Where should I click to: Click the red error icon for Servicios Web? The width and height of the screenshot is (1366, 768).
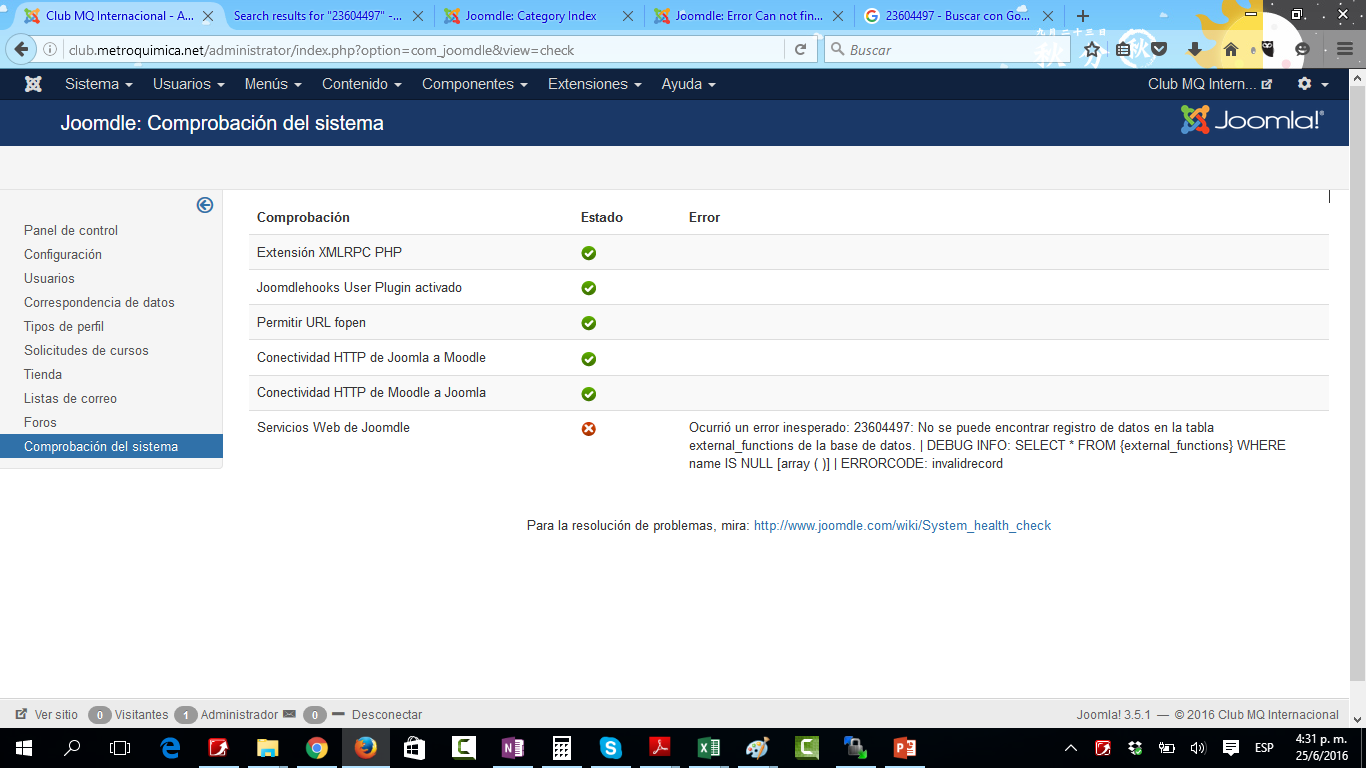[x=589, y=429]
